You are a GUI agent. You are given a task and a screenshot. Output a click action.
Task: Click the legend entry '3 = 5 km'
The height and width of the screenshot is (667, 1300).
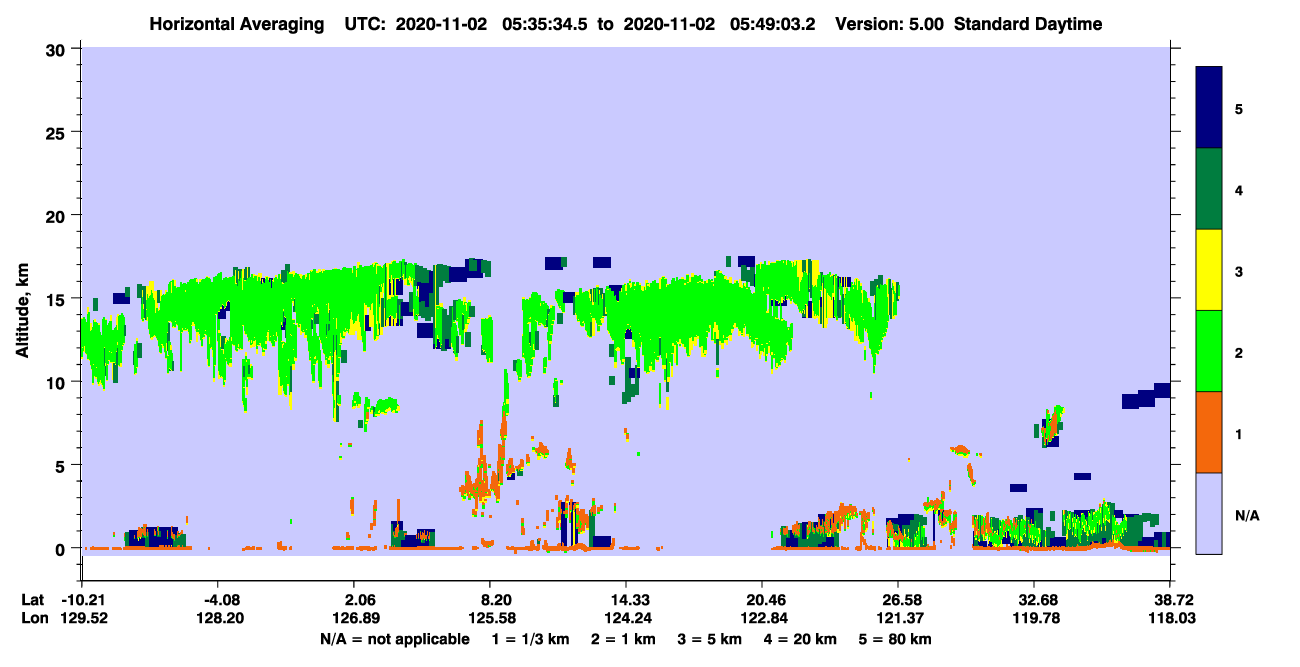[x=711, y=638]
